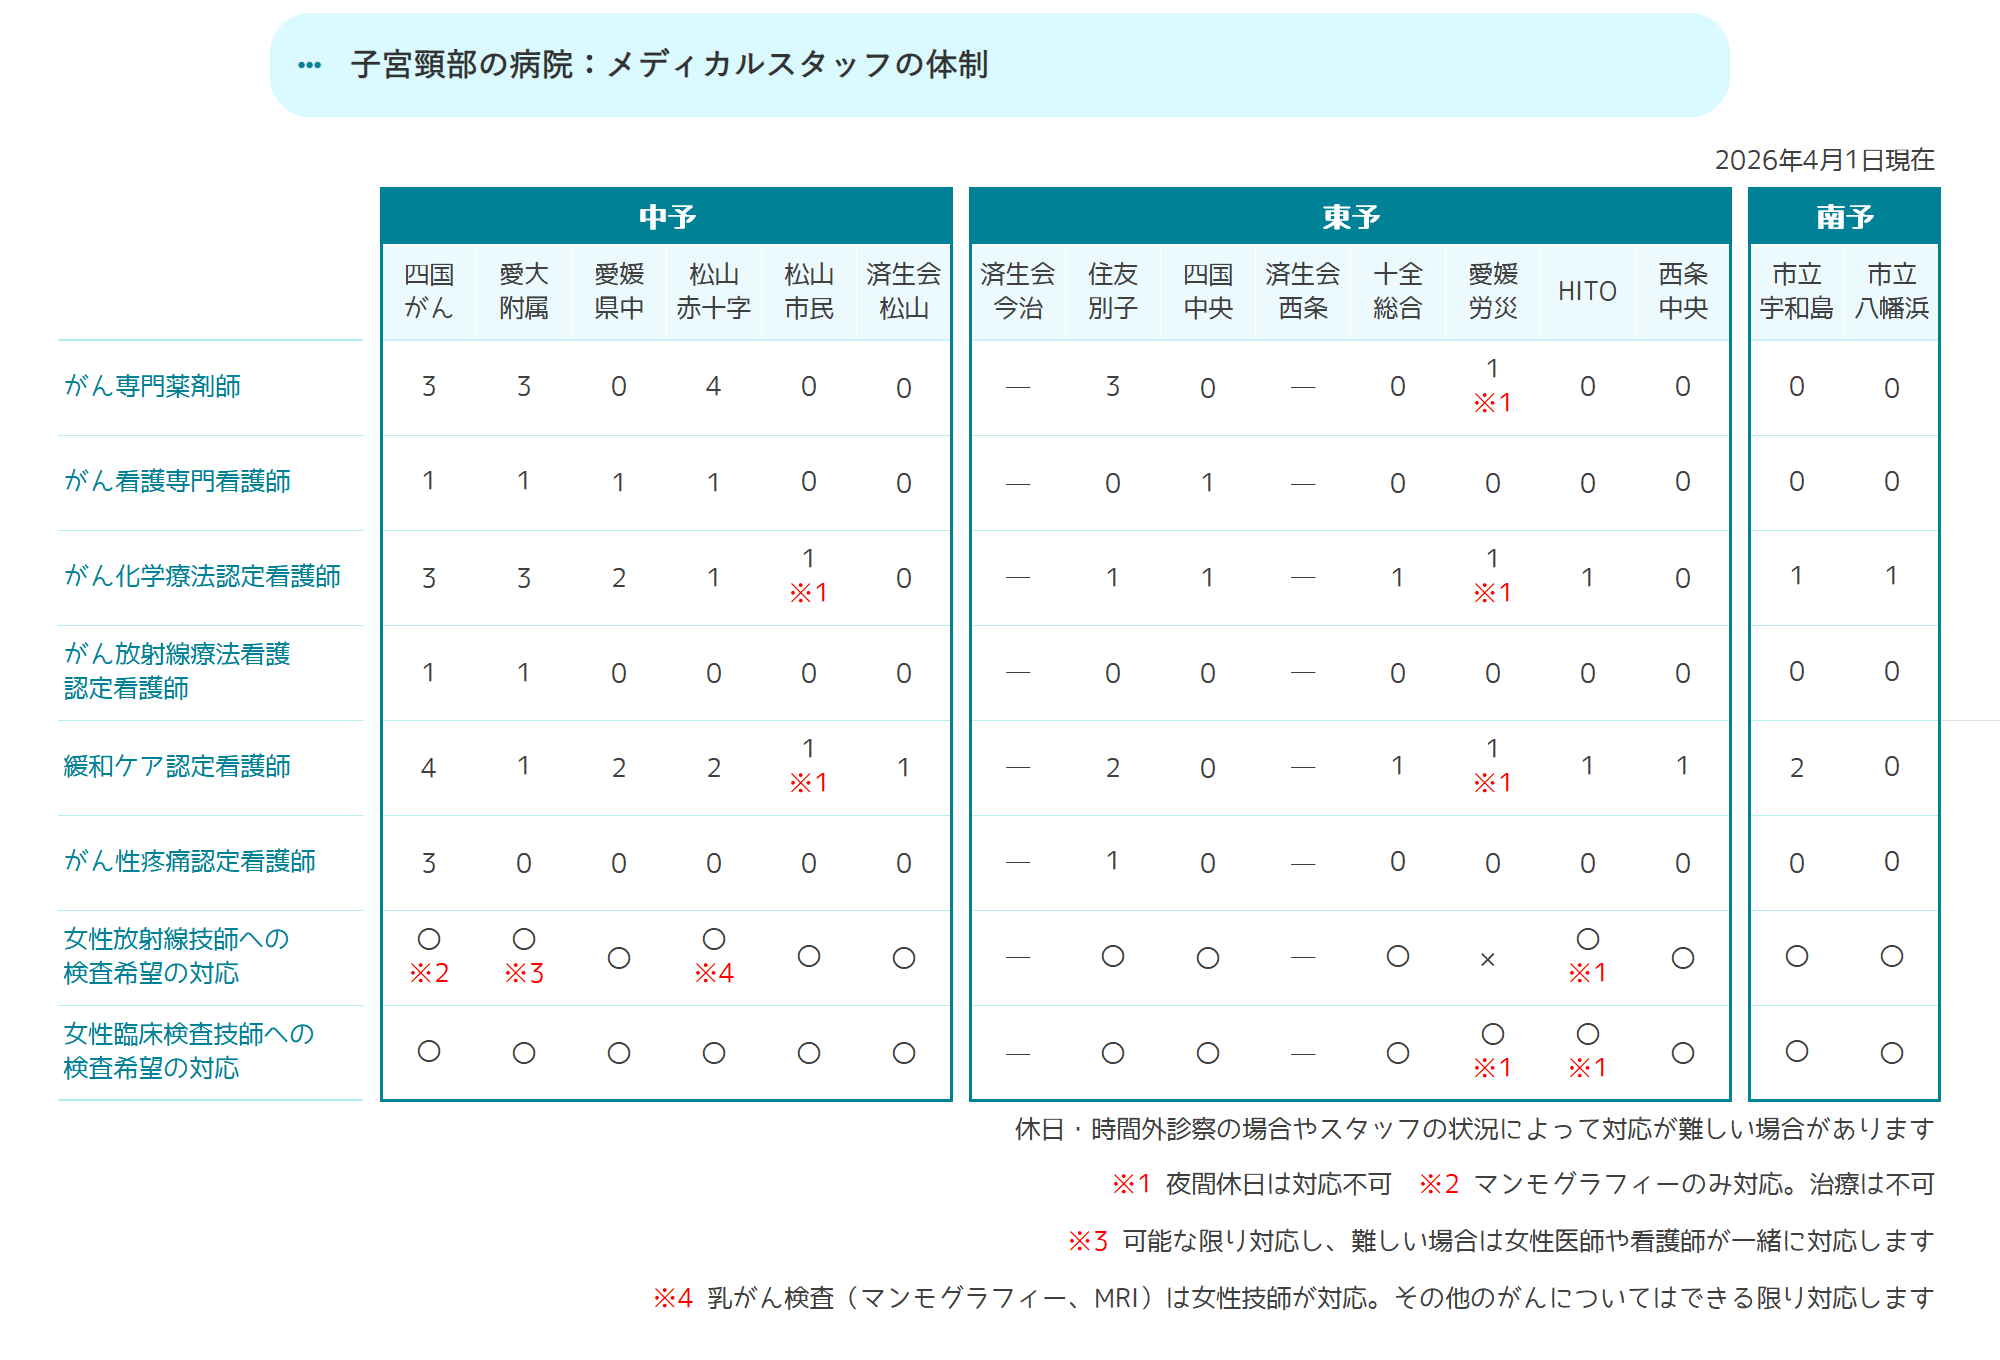This screenshot has height=1360, width=2000.
Task: Open the 女性放射線技師への検査希望の対応 row label
Action: click(176, 956)
